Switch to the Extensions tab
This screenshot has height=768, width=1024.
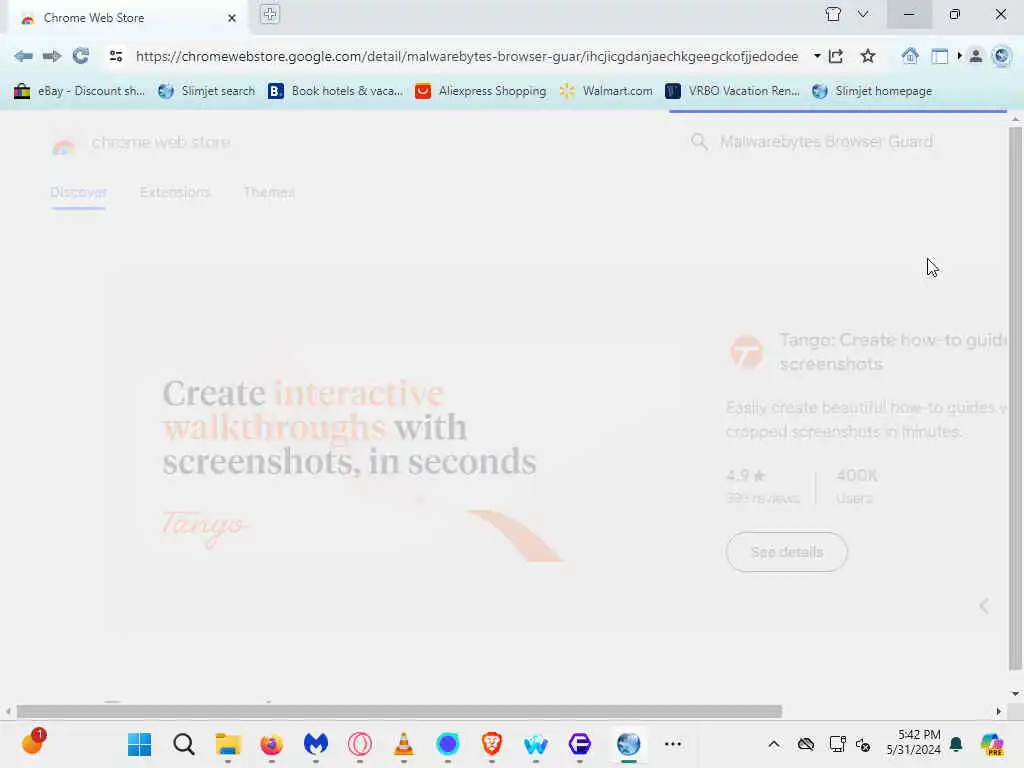coord(175,193)
